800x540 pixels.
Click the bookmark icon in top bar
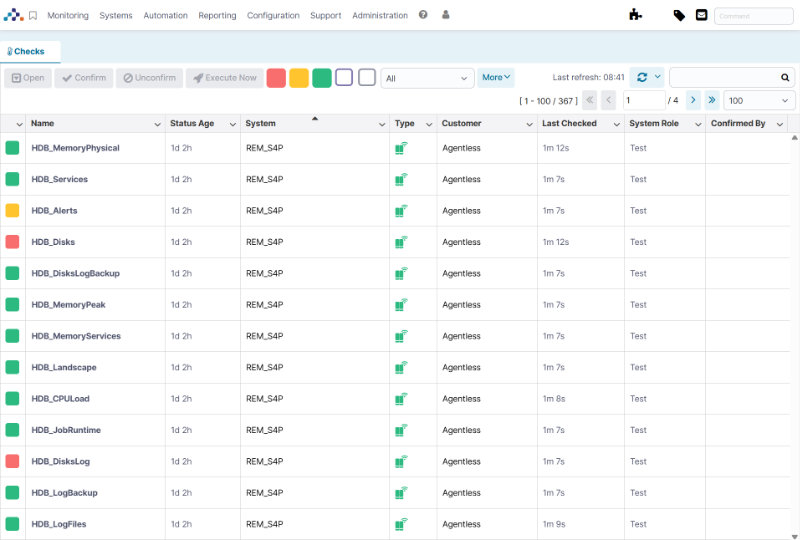tap(33, 16)
